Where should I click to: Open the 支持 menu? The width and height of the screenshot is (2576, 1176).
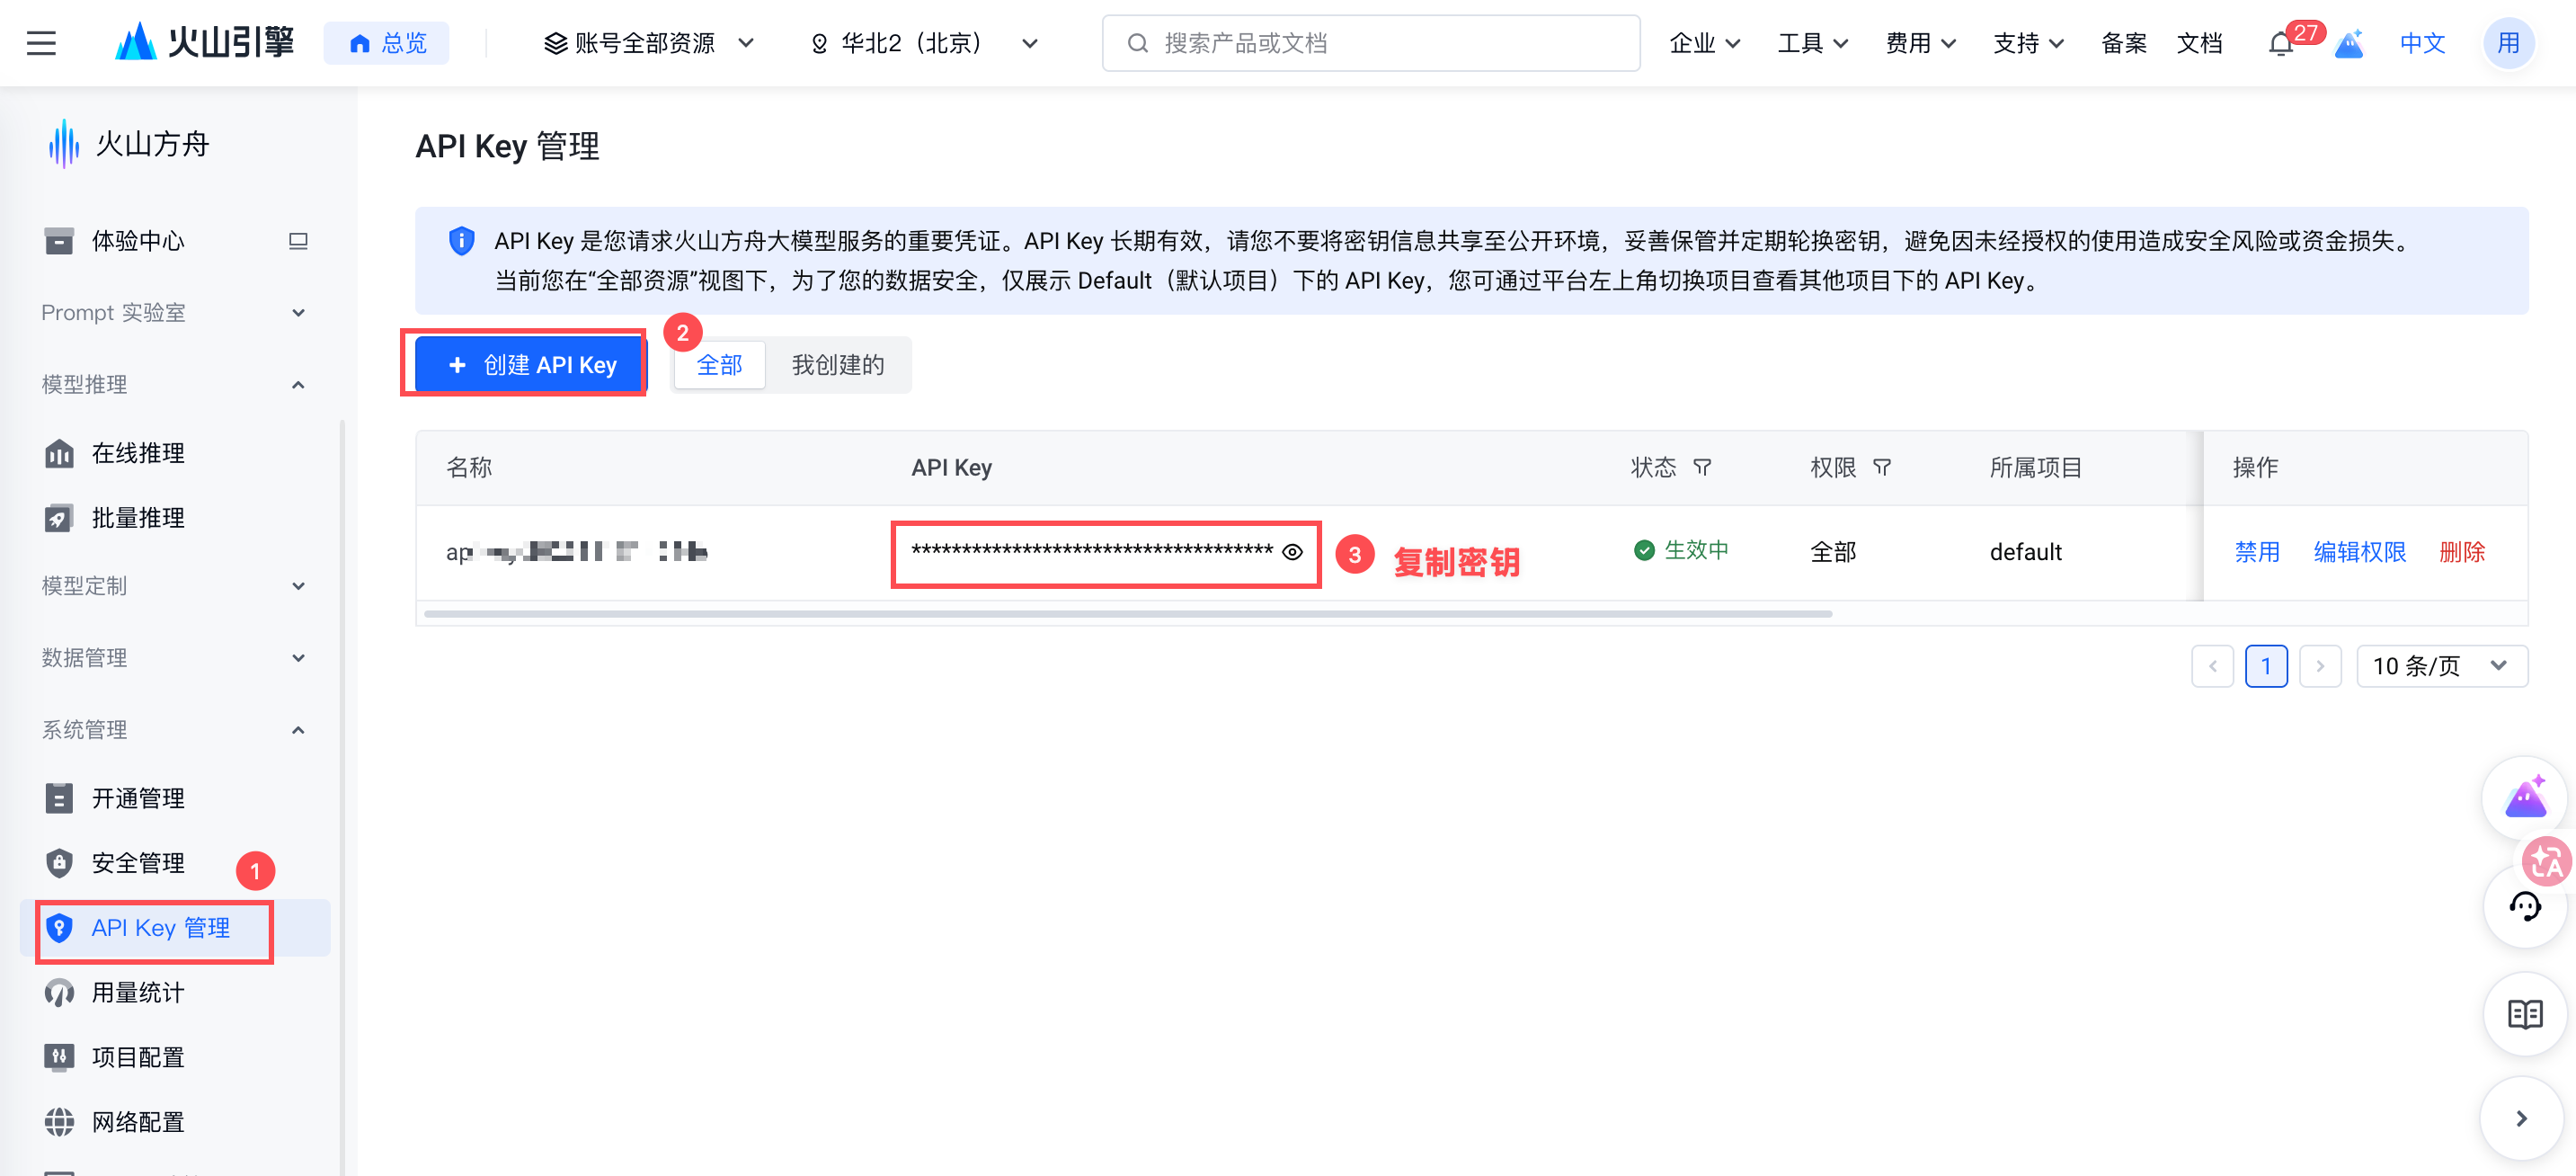(2029, 43)
